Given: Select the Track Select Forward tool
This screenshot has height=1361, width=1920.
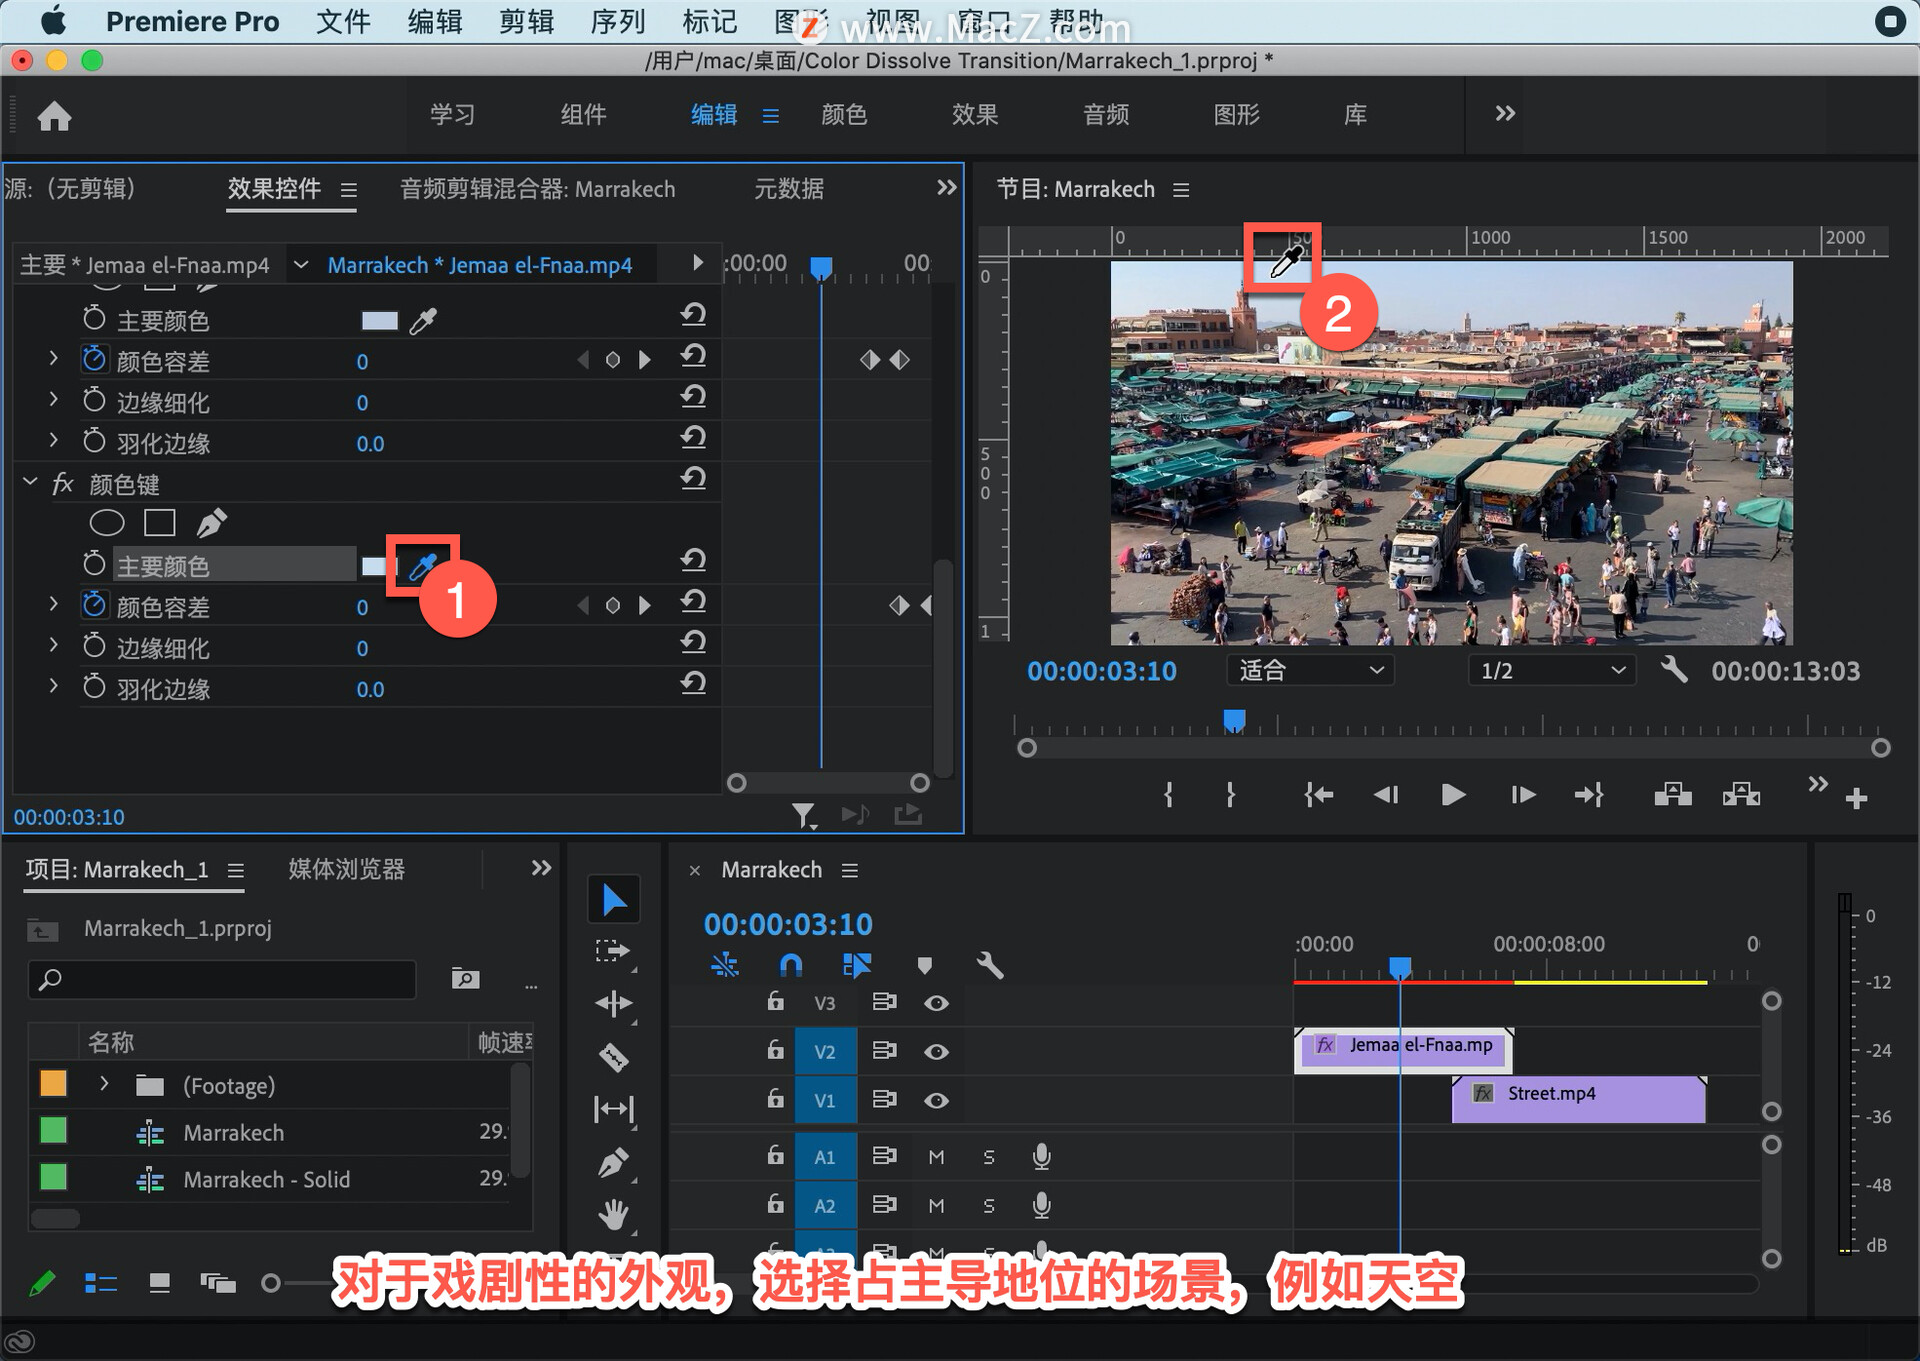Looking at the screenshot, I should (614, 951).
